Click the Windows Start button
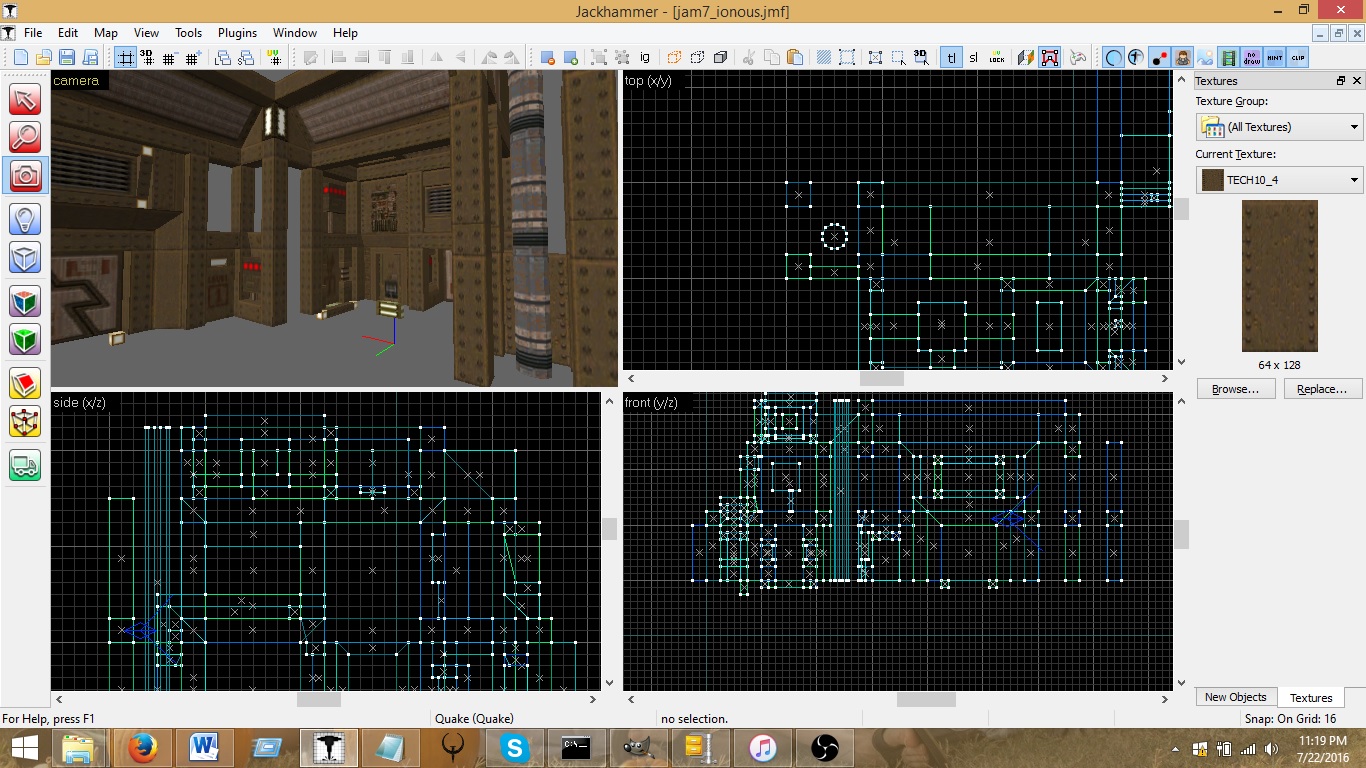 [25, 747]
